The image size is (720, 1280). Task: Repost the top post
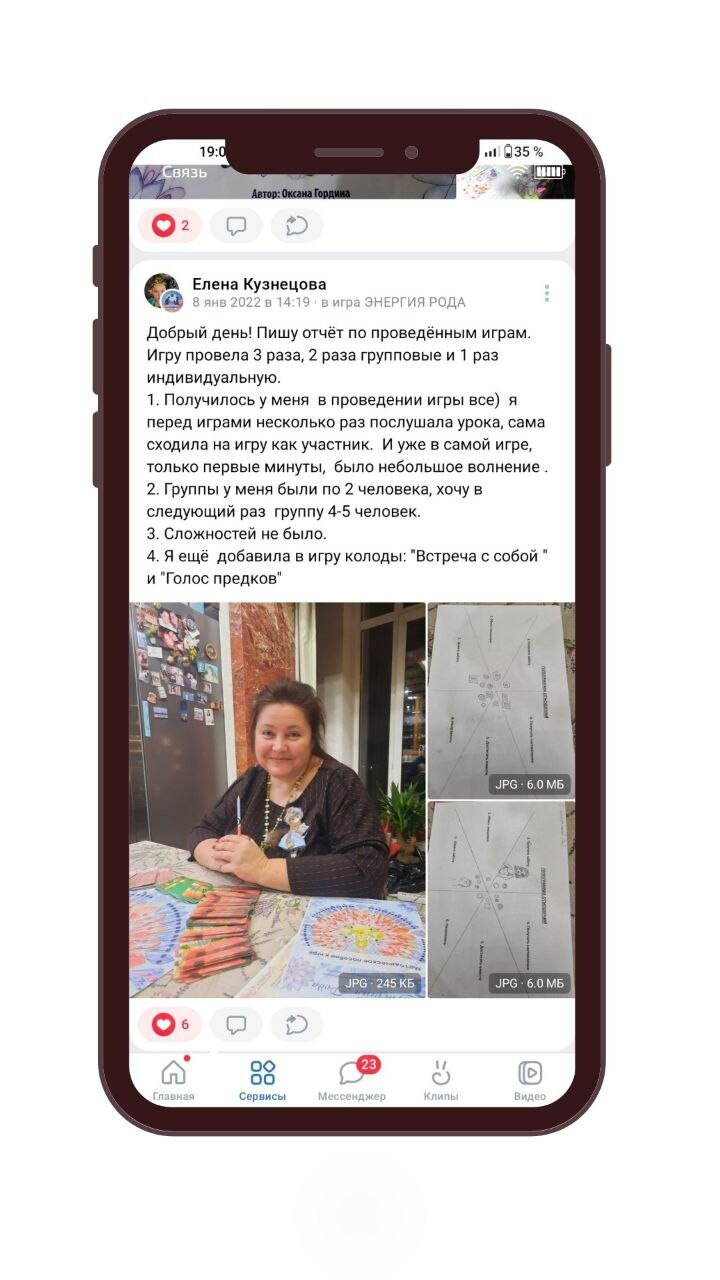pos(297,225)
